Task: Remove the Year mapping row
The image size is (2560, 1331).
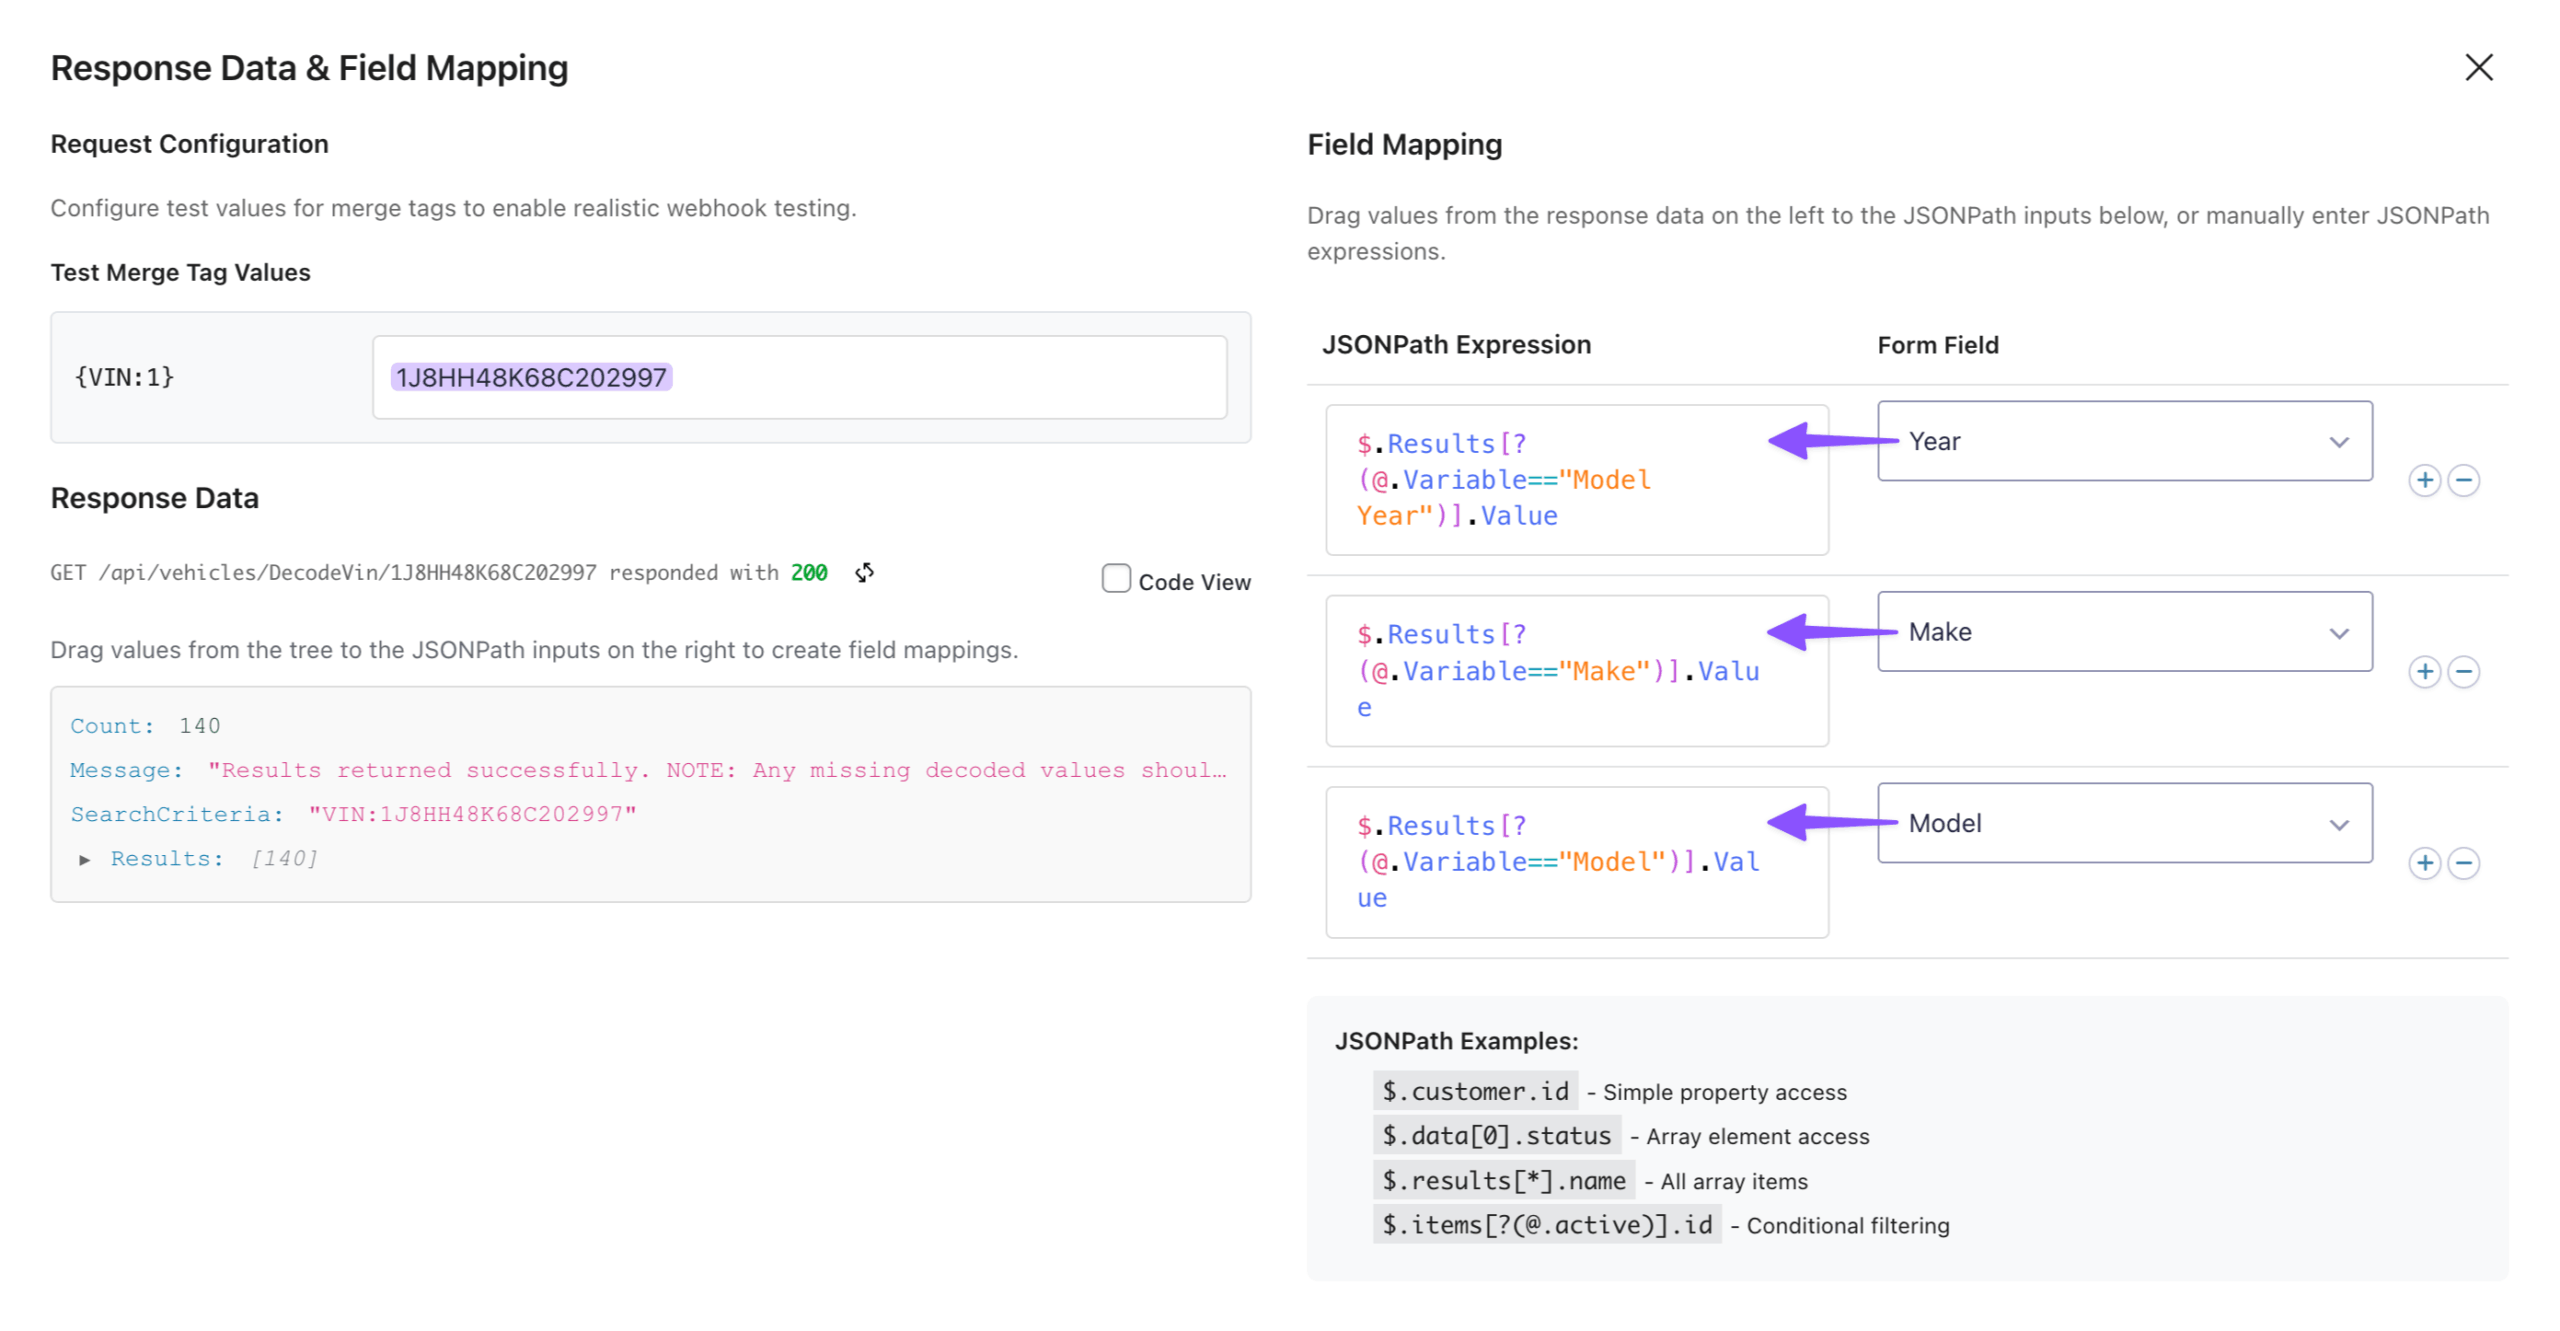Action: 2463,480
